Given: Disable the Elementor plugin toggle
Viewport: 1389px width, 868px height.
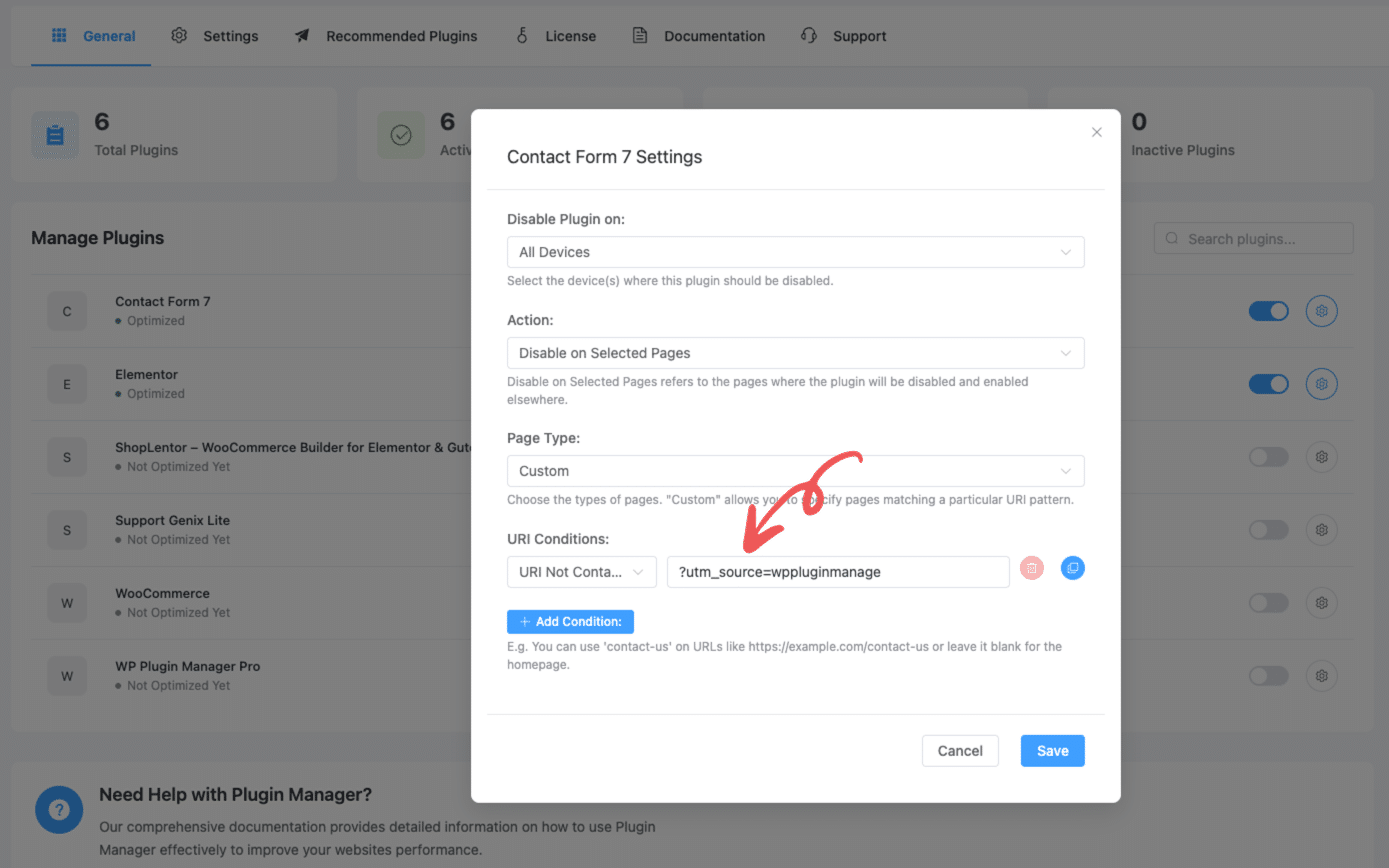Looking at the screenshot, I should [1268, 384].
